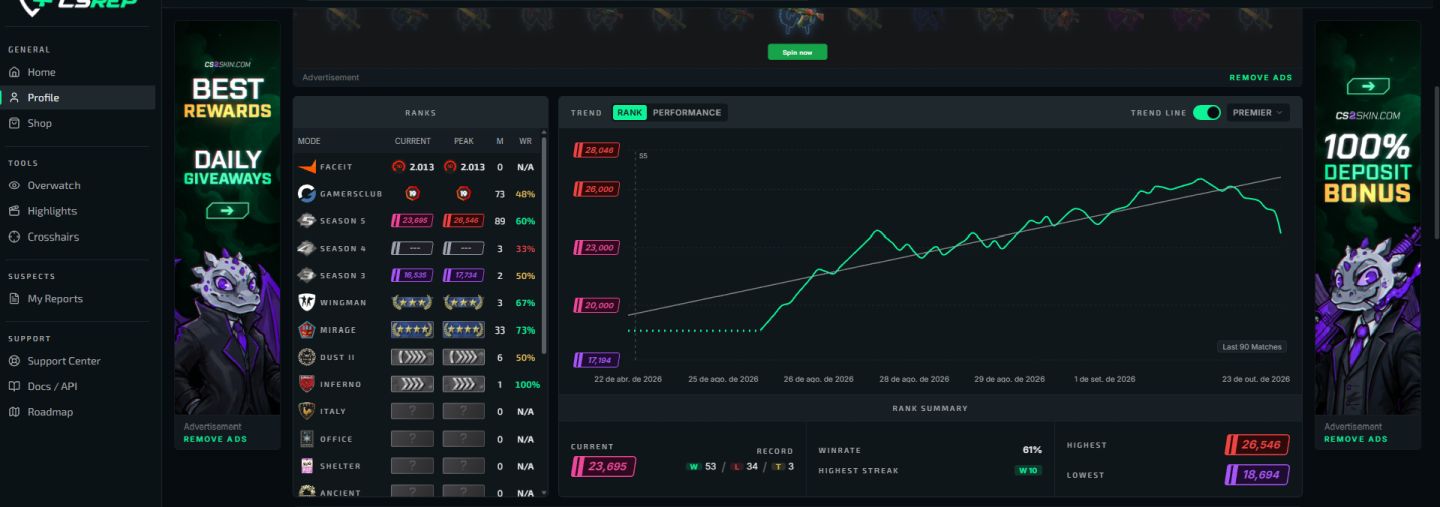
Task: Toggle the TREND LINE switch
Action: pos(1207,113)
